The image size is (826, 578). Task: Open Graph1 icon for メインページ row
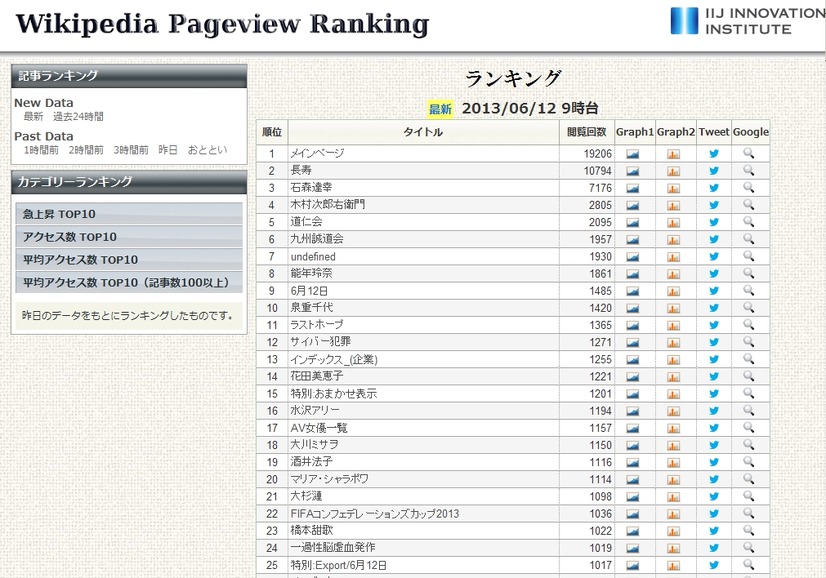(x=633, y=154)
